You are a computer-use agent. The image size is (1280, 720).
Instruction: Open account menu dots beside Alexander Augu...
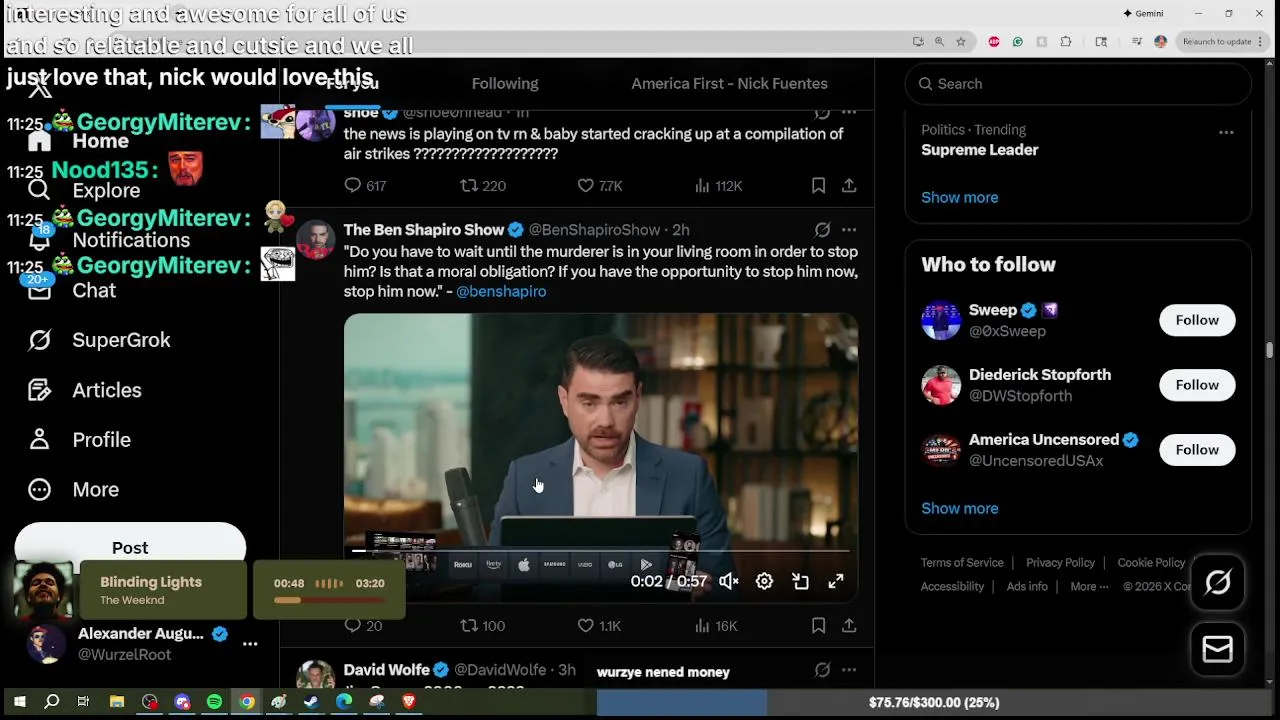(x=250, y=644)
